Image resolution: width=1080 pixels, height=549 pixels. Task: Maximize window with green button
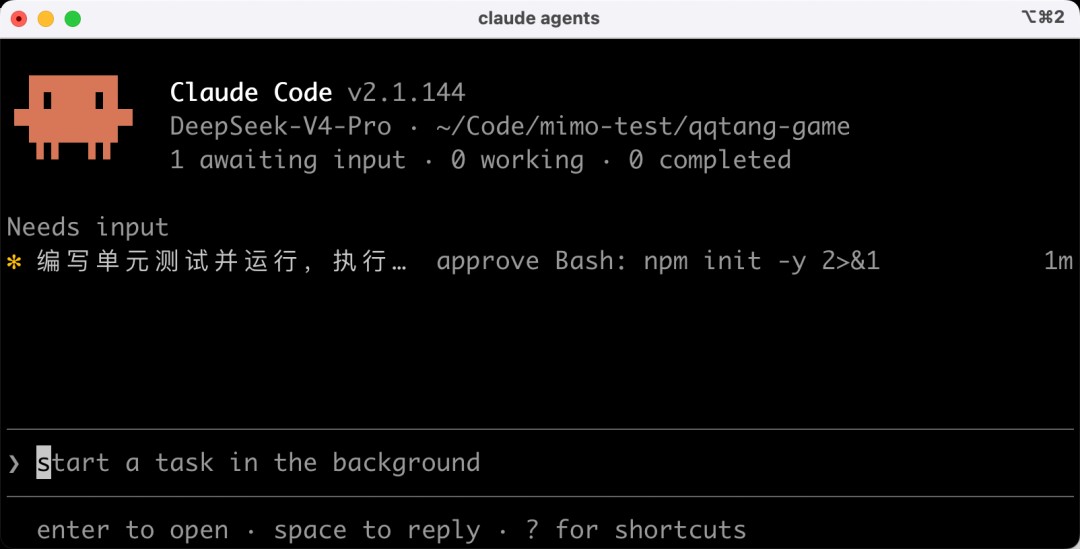point(72,19)
